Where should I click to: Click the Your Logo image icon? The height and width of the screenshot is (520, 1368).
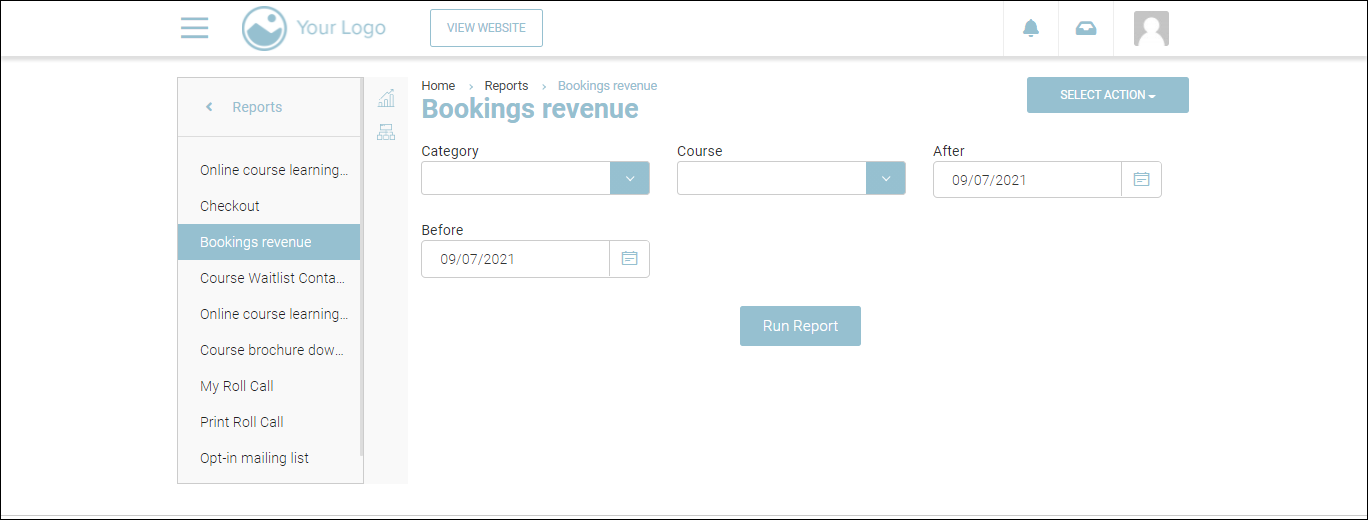(264, 28)
